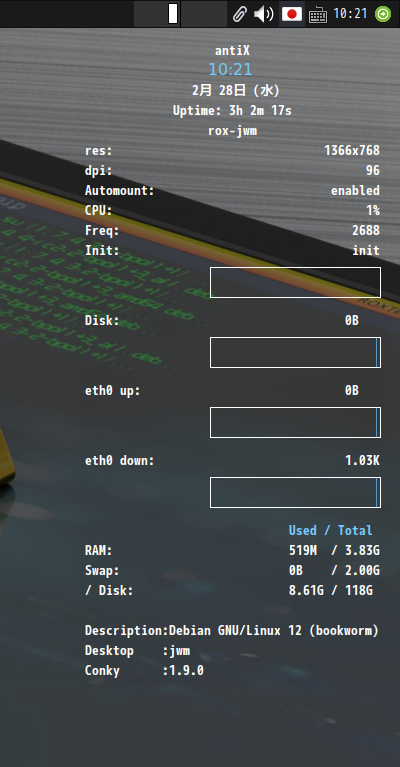Viewport: 400px width, 767px height.
Task: Click the dpi value 96
Action: 373,171
